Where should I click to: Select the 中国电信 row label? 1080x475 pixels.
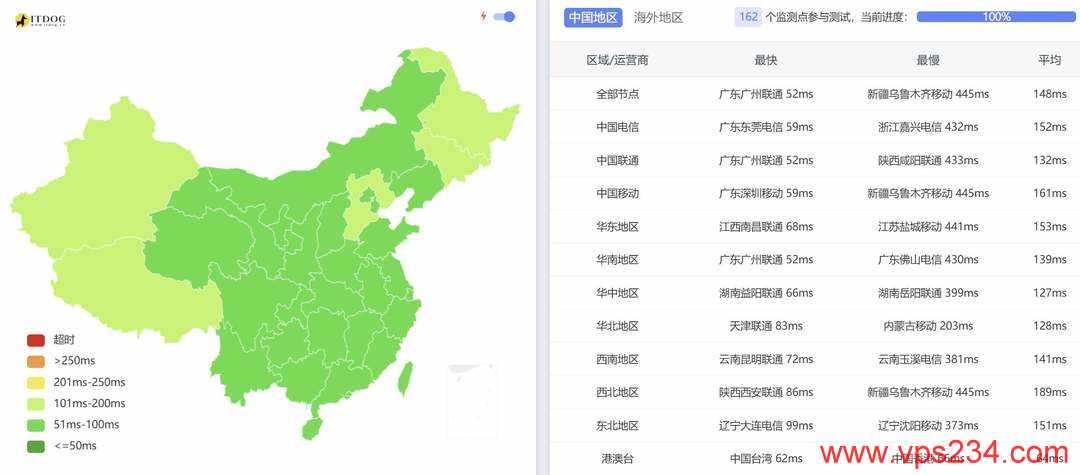617,127
